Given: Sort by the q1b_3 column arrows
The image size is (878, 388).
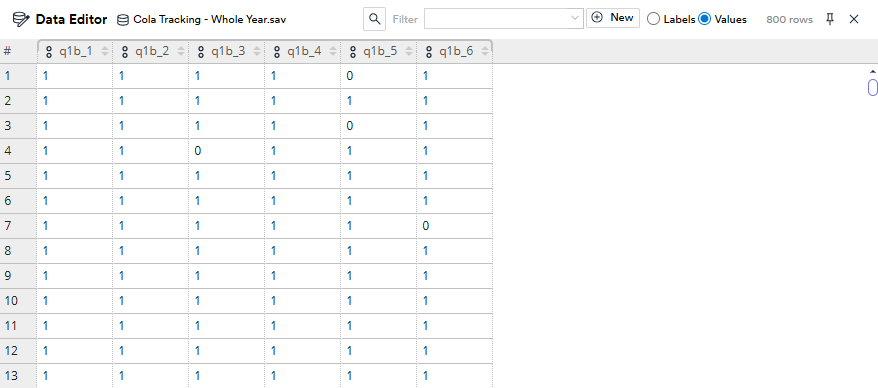Looking at the screenshot, I should [x=257, y=52].
